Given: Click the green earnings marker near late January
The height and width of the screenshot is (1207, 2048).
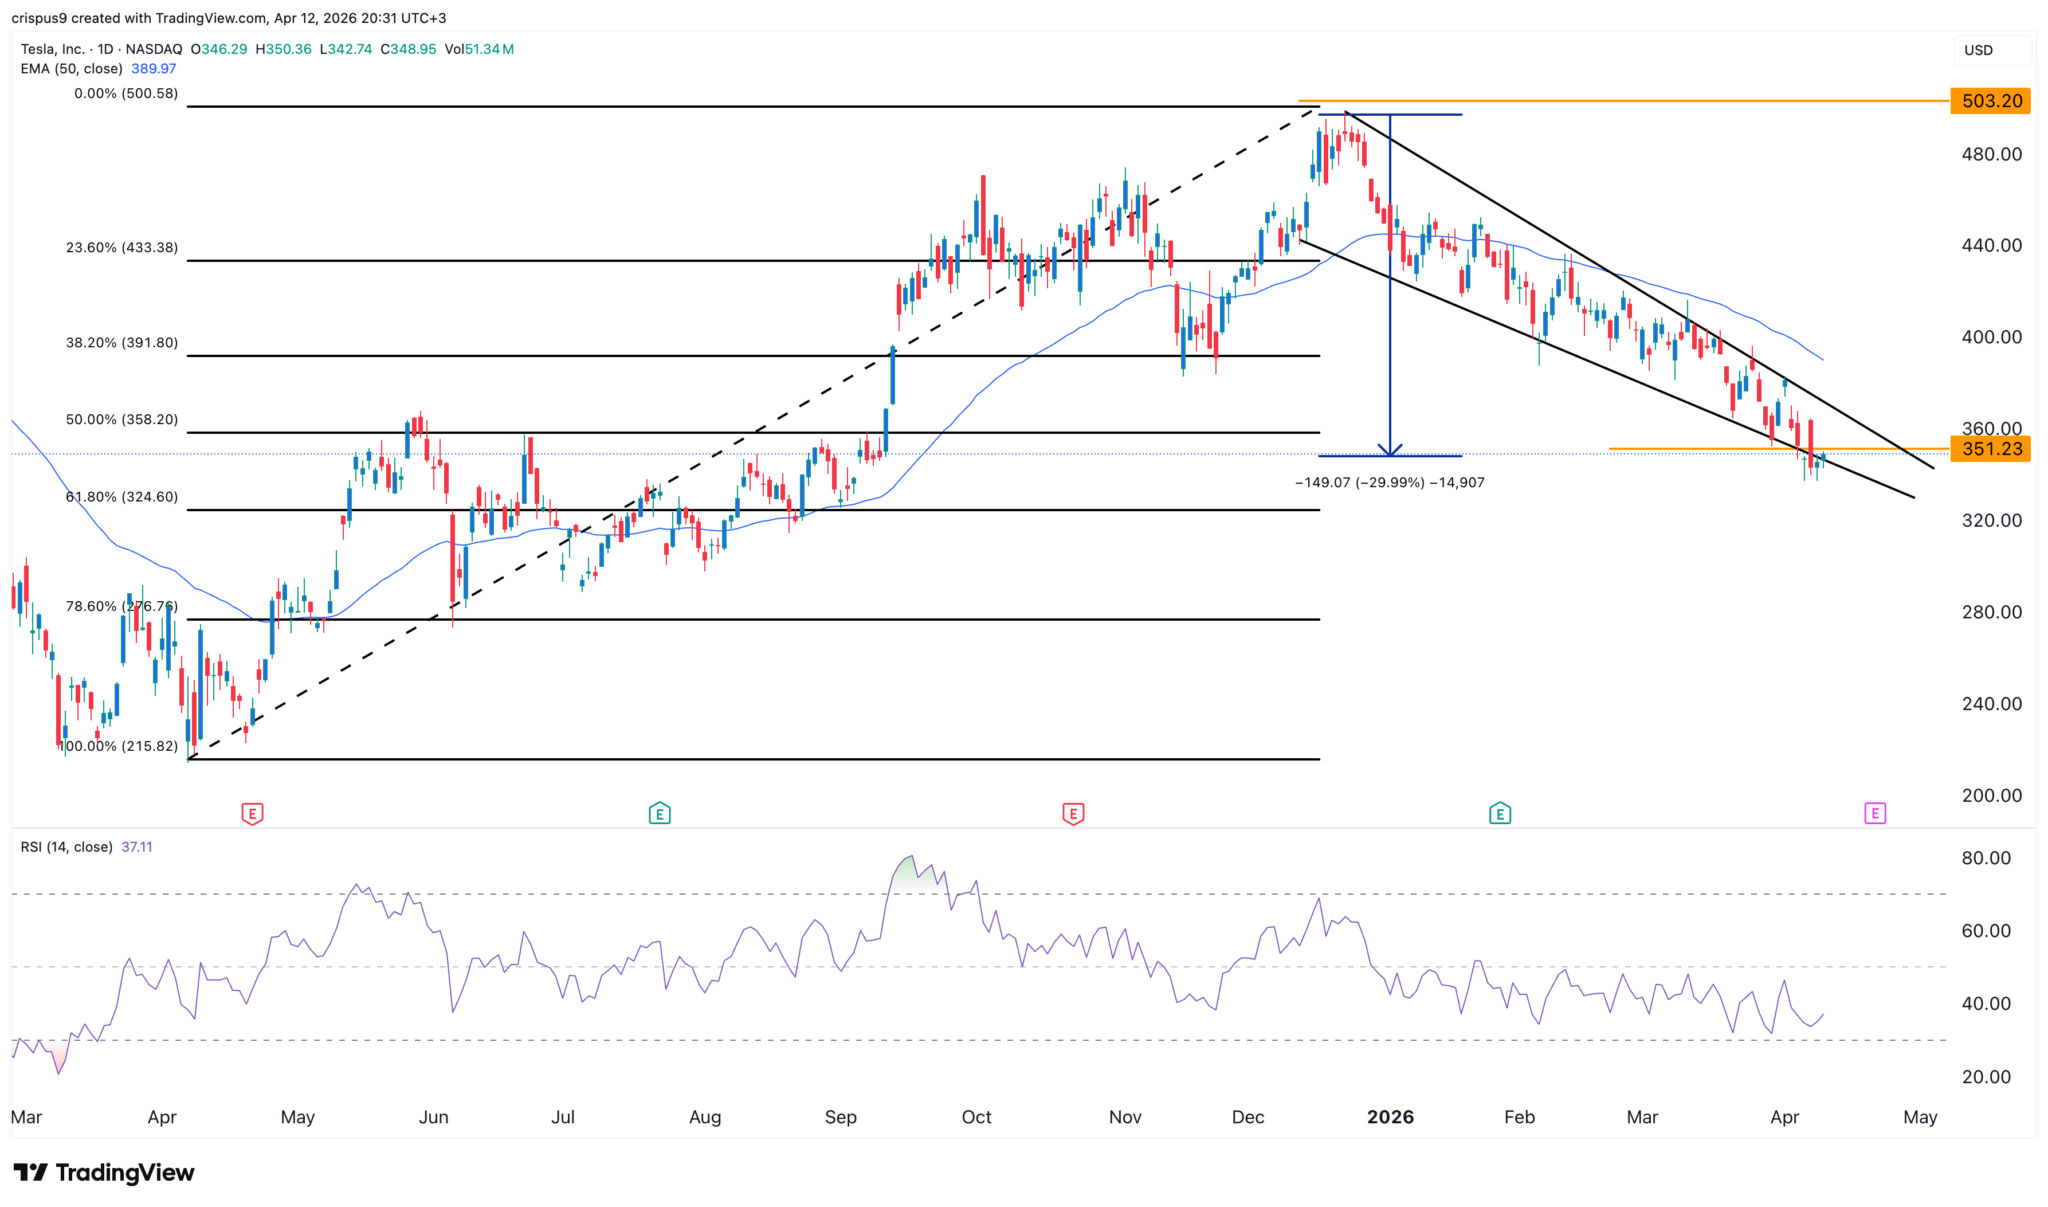Looking at the screenshot, I should 1499,814.
